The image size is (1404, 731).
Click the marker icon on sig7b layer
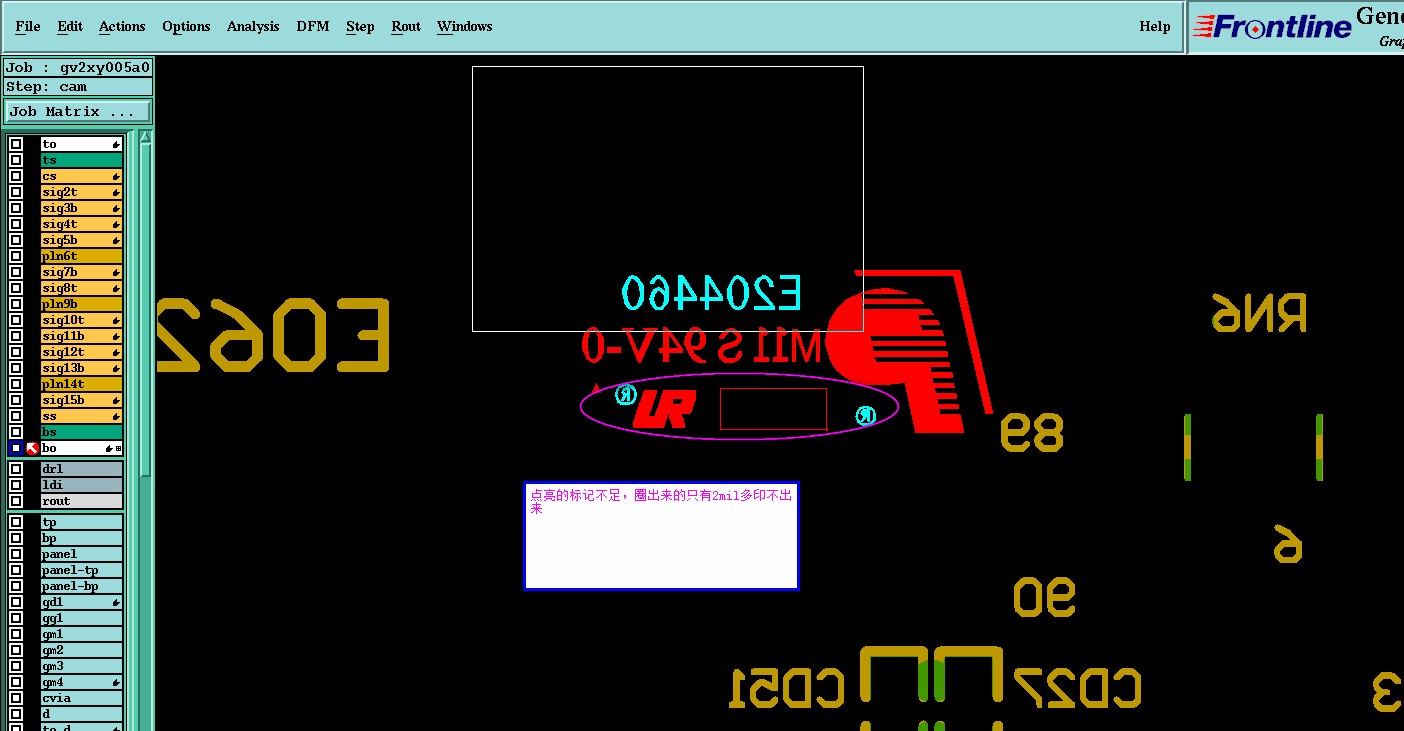click(x=116, y=272)
